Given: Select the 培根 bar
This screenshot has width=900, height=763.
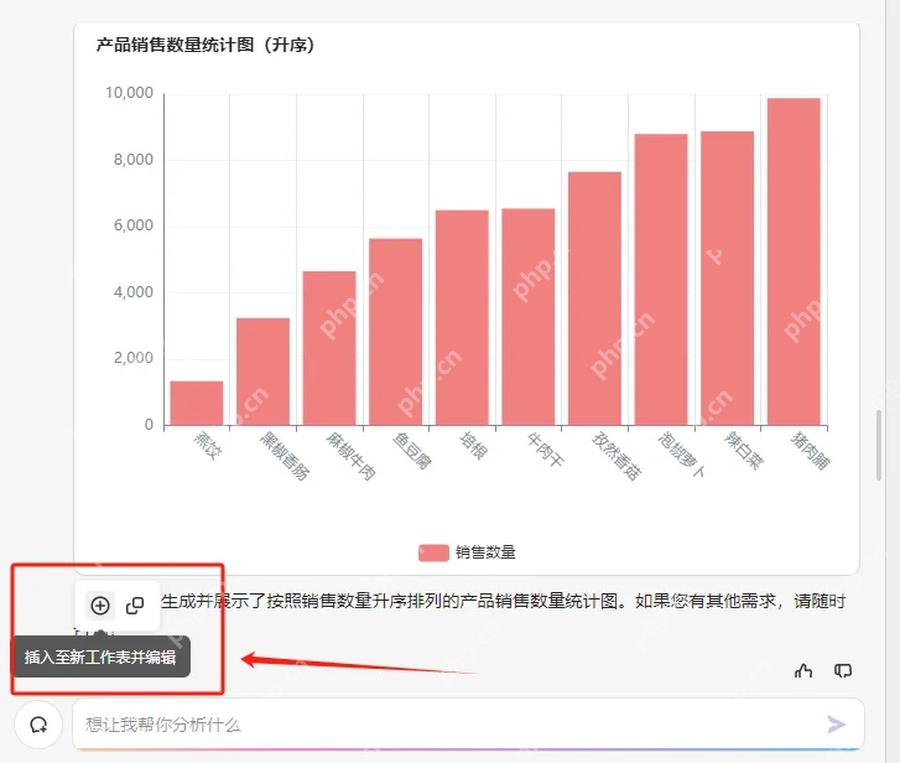Looking at the screenshot, I should pos(462,317).
